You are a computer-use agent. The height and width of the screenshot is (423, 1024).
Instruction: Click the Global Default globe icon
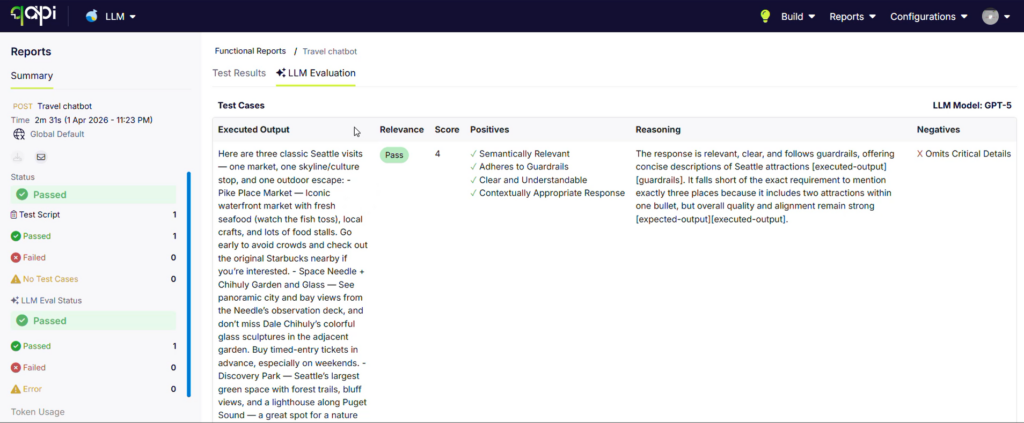click(18, 134)
